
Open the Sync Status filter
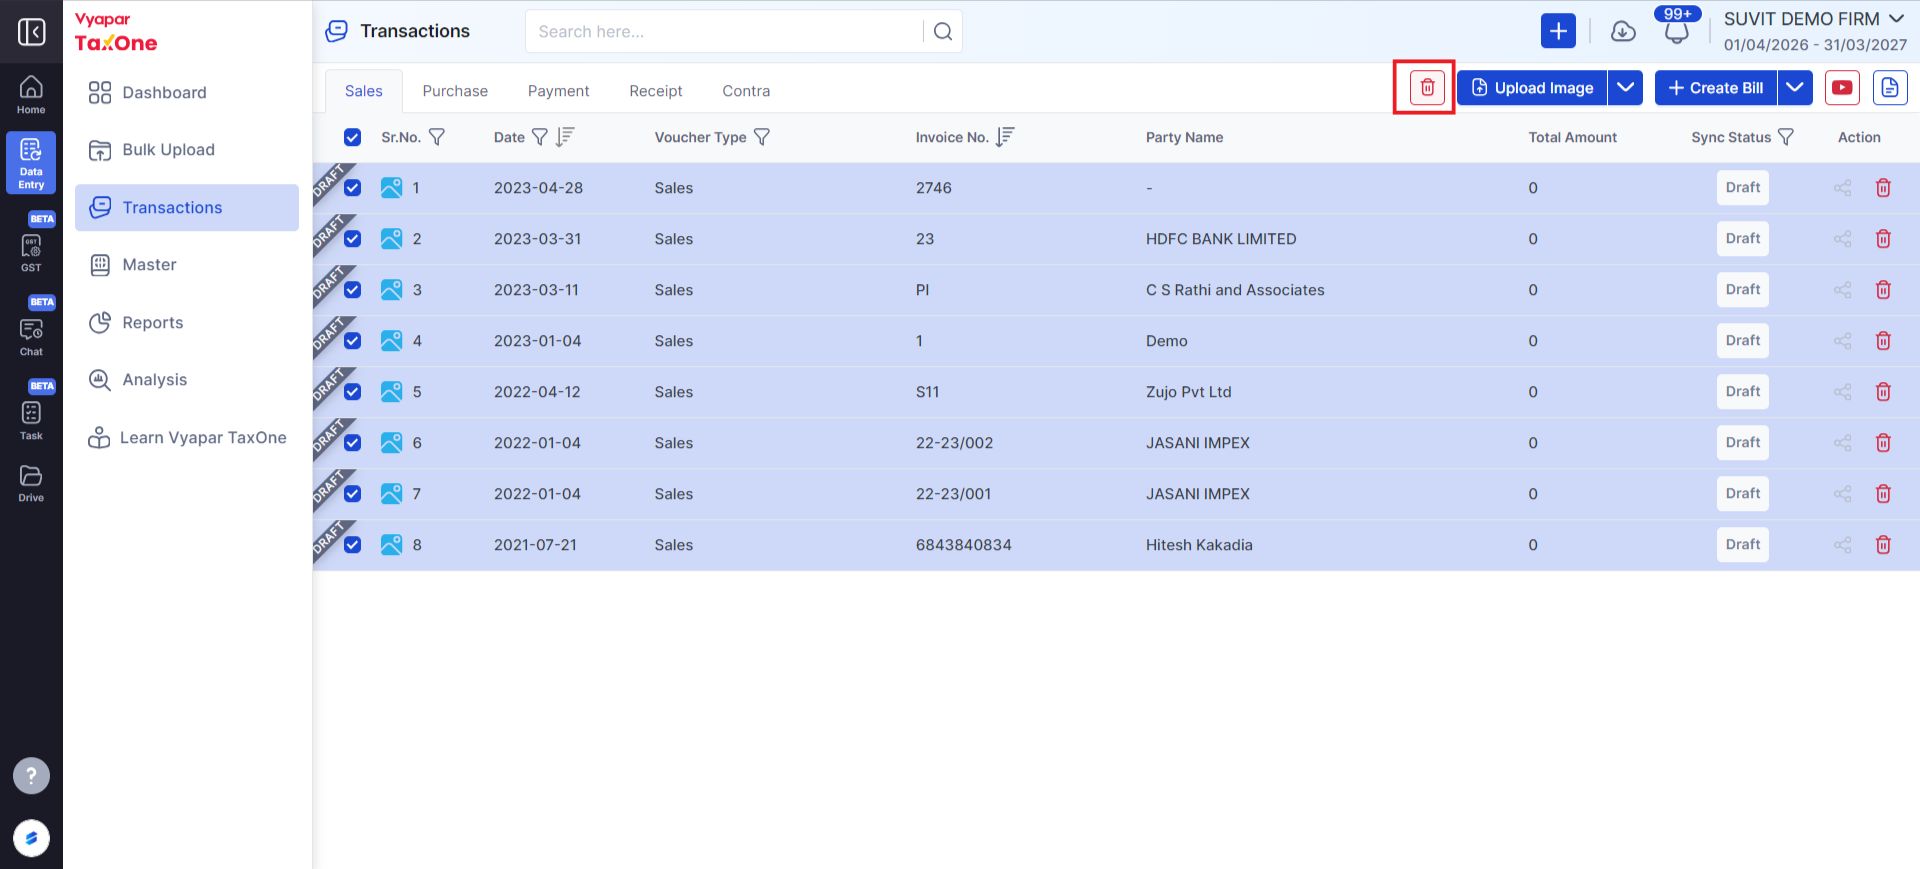[x=1786, y=137]
